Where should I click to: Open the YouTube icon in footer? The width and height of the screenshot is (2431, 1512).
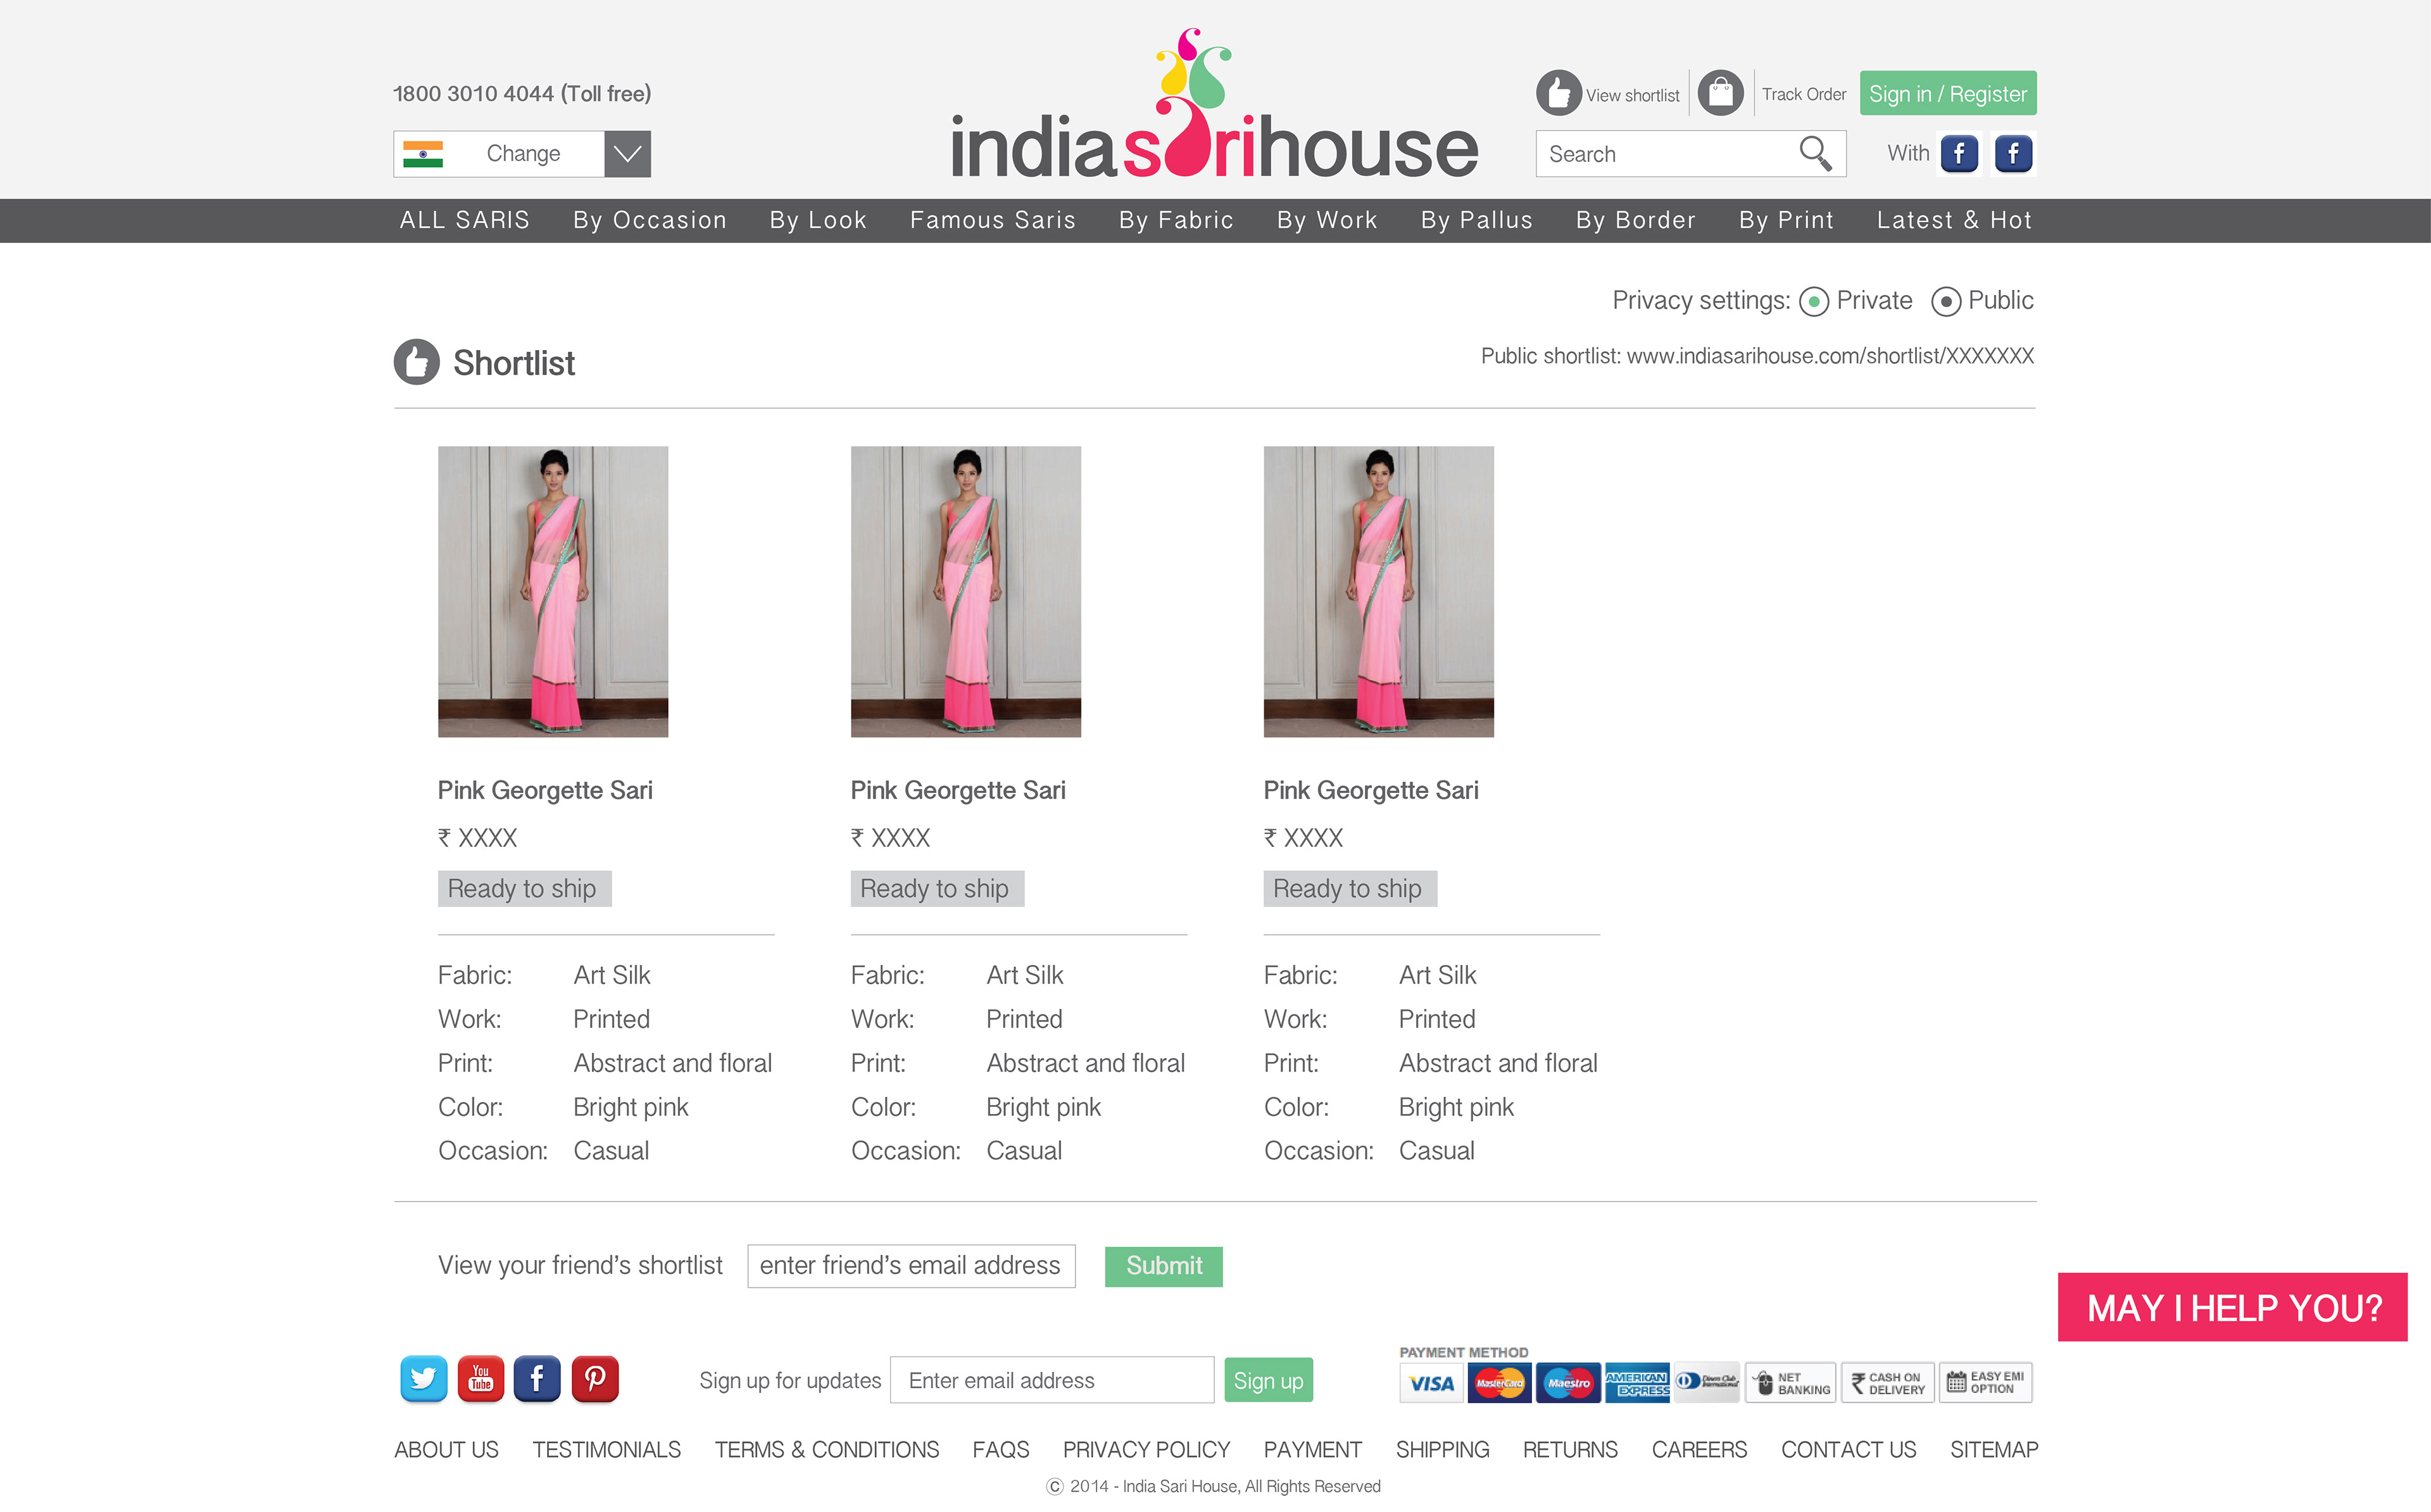pos(481,1380)
